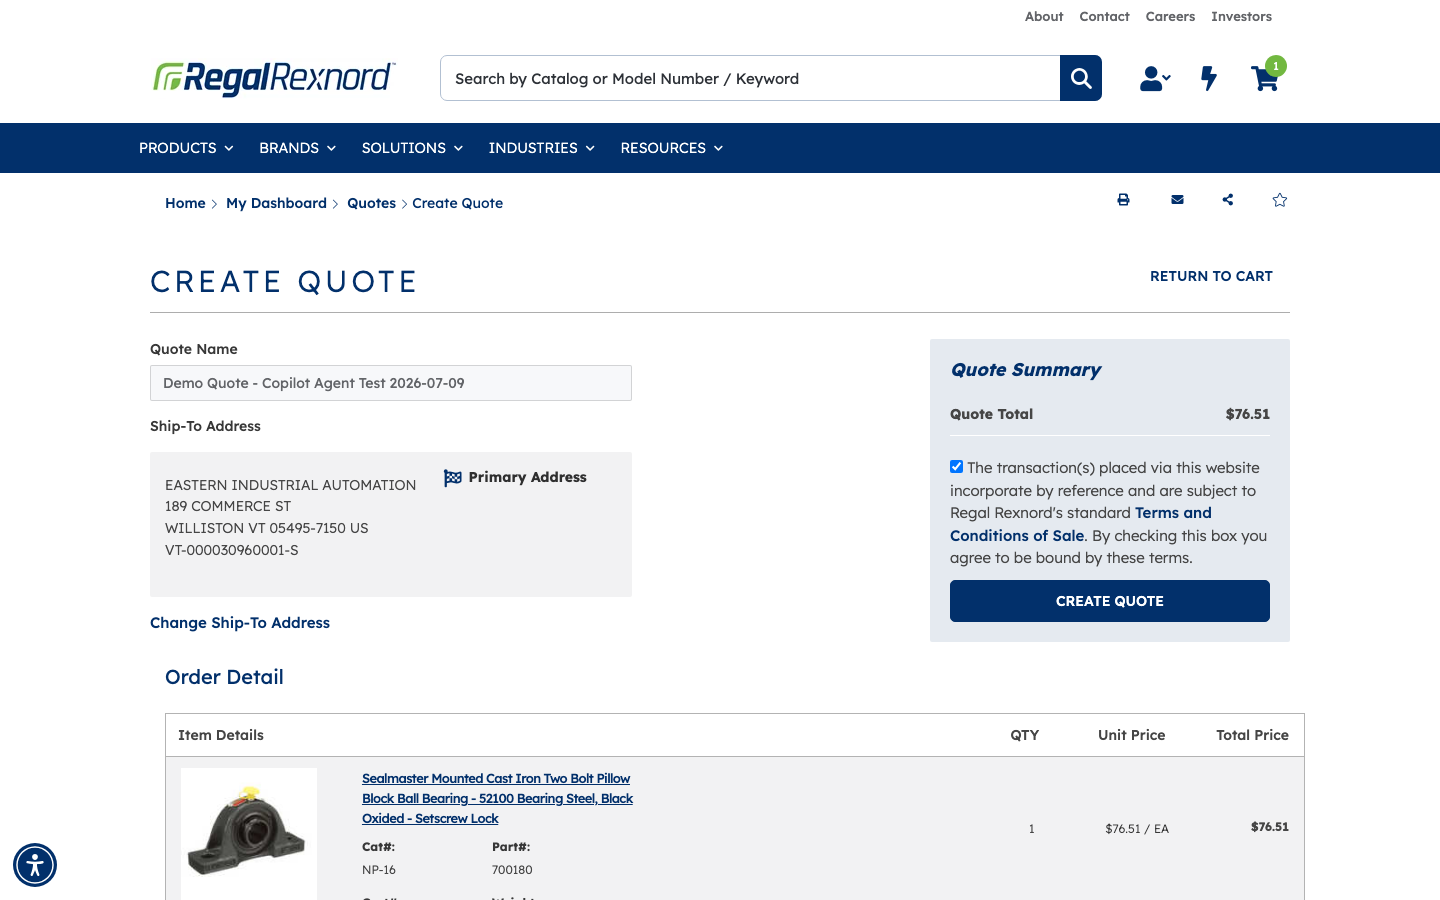Click the star favorite icon

pyautogui.click(x=1280, y=200)
